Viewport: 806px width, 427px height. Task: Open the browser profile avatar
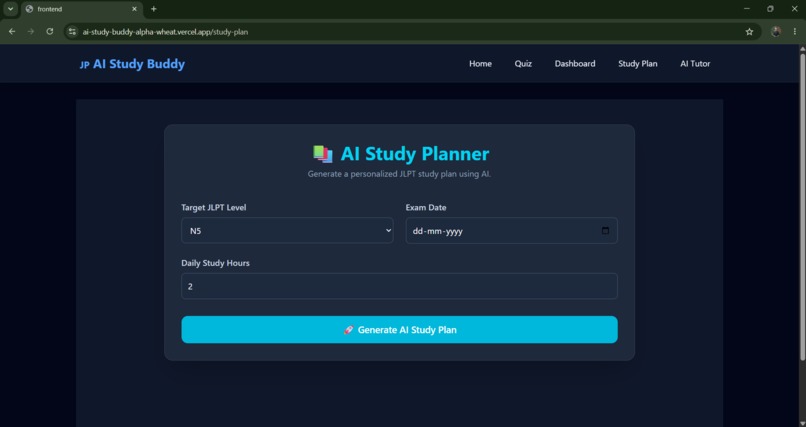[776, 32]
